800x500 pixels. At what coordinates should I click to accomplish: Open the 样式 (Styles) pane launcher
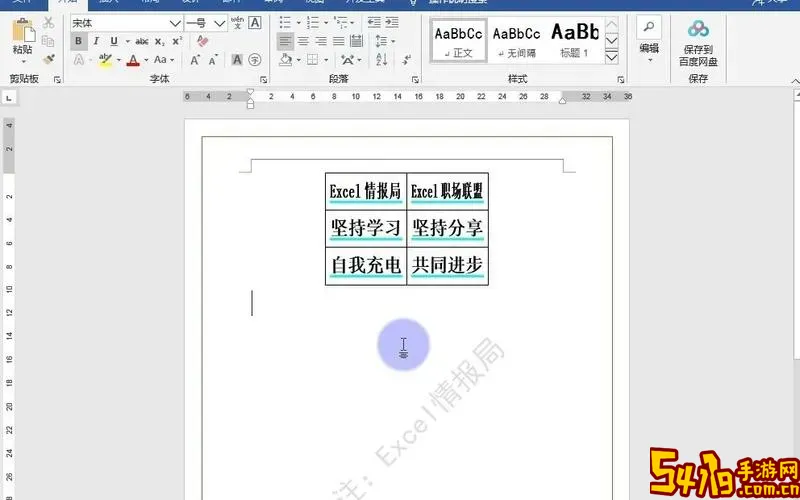coord(620,80)
